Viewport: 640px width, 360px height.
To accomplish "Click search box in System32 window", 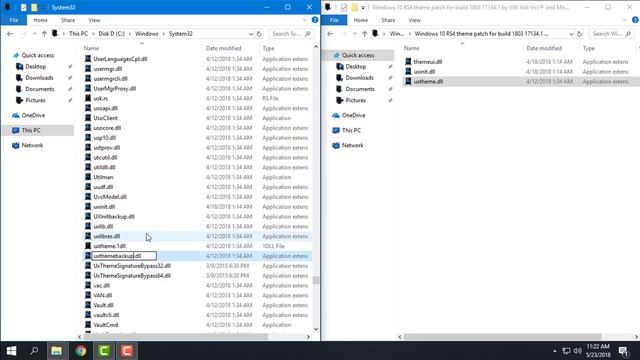I will pos(291,34).
